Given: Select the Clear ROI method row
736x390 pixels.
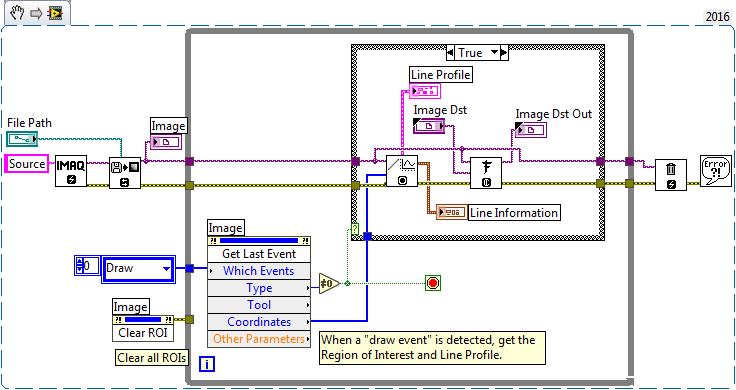Looking at the screenshot, I should (x=143, y=333).
